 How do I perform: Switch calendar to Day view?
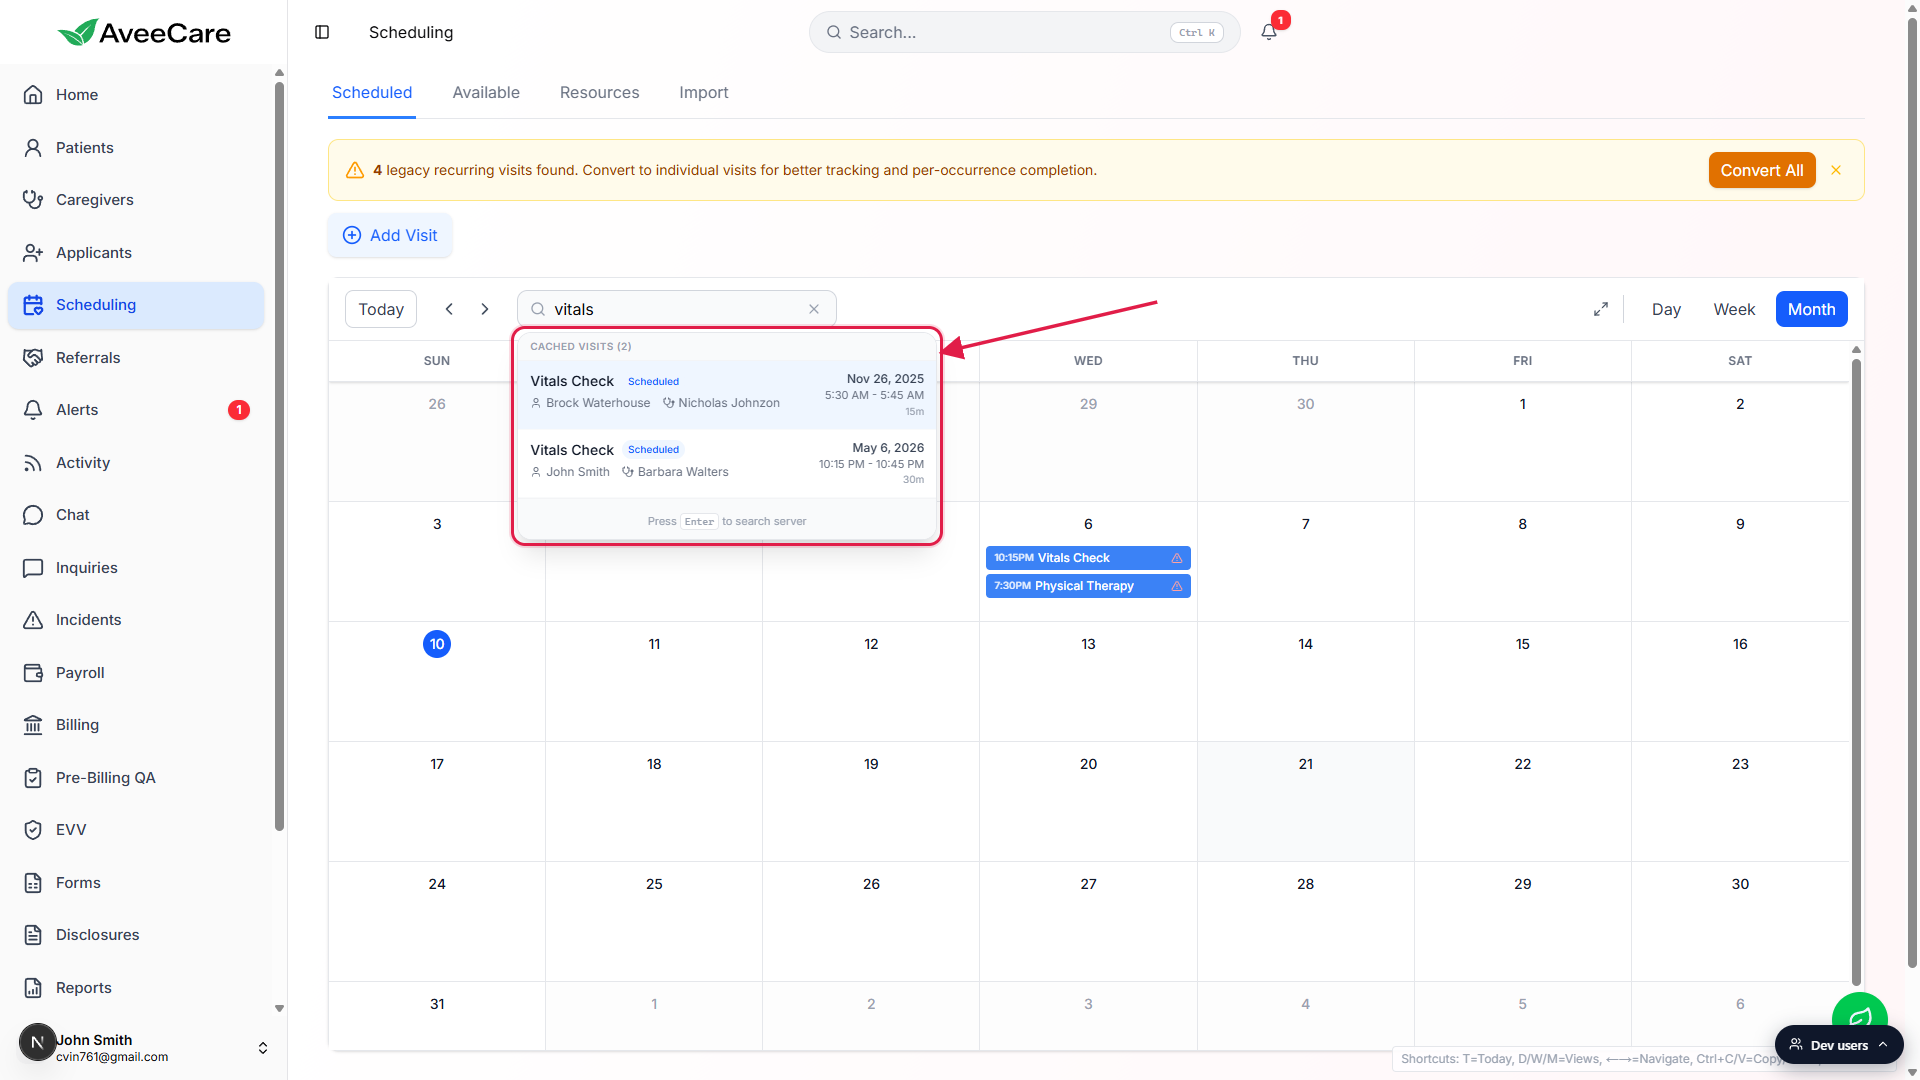1666,309
